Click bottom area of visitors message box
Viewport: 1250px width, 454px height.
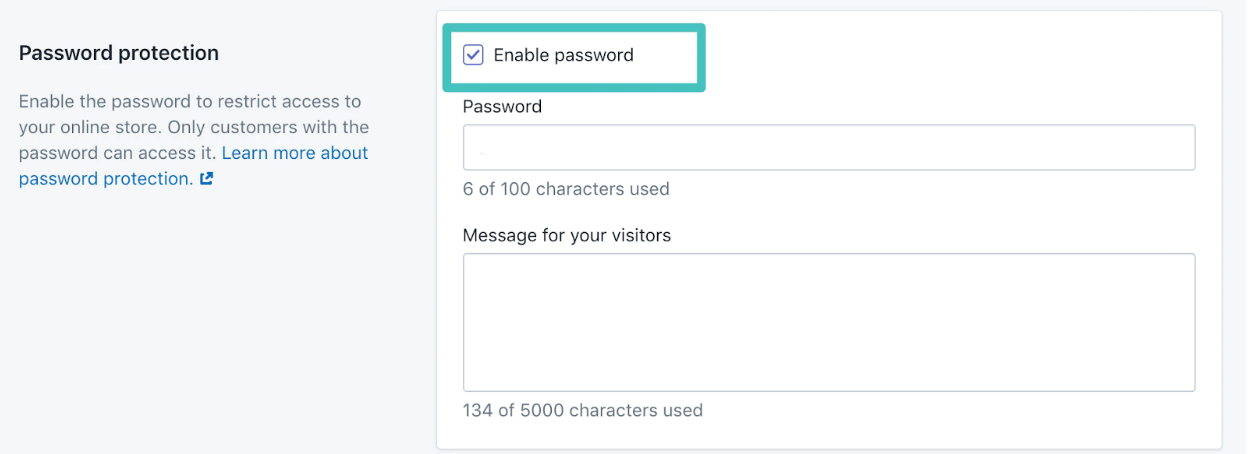coord(829,375)
